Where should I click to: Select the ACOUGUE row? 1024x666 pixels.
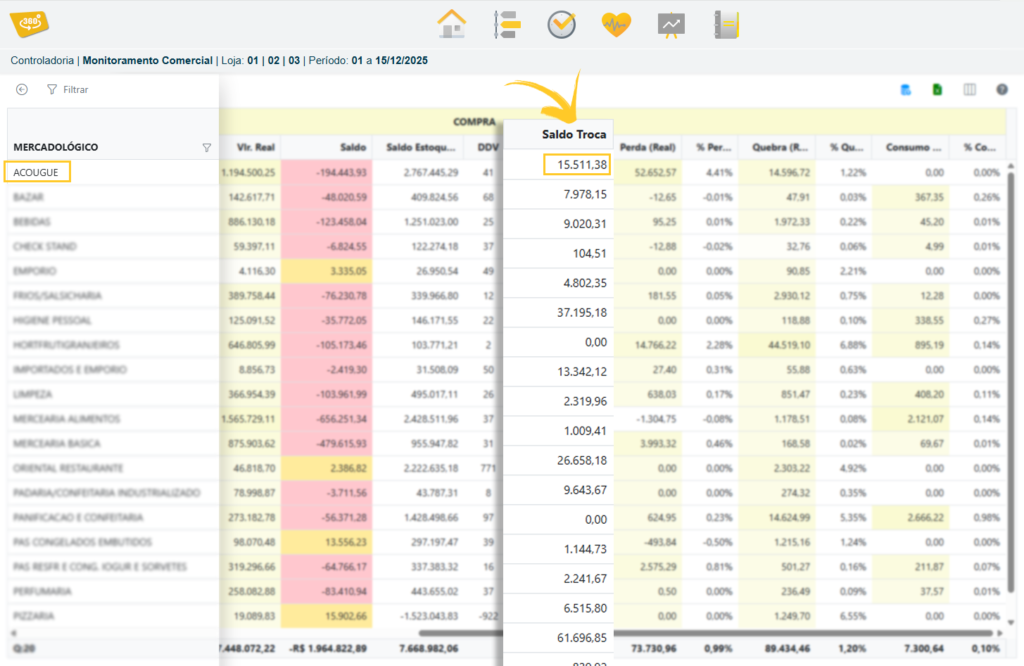tap(37, 172)
